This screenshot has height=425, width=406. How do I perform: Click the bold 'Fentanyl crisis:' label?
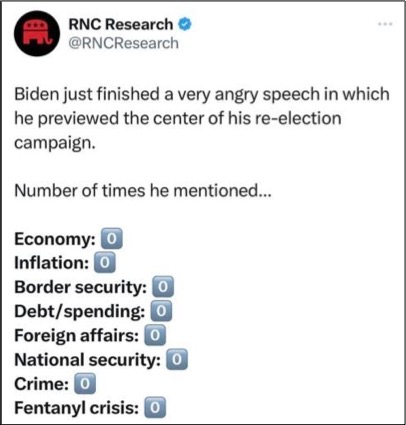point(77,408)
